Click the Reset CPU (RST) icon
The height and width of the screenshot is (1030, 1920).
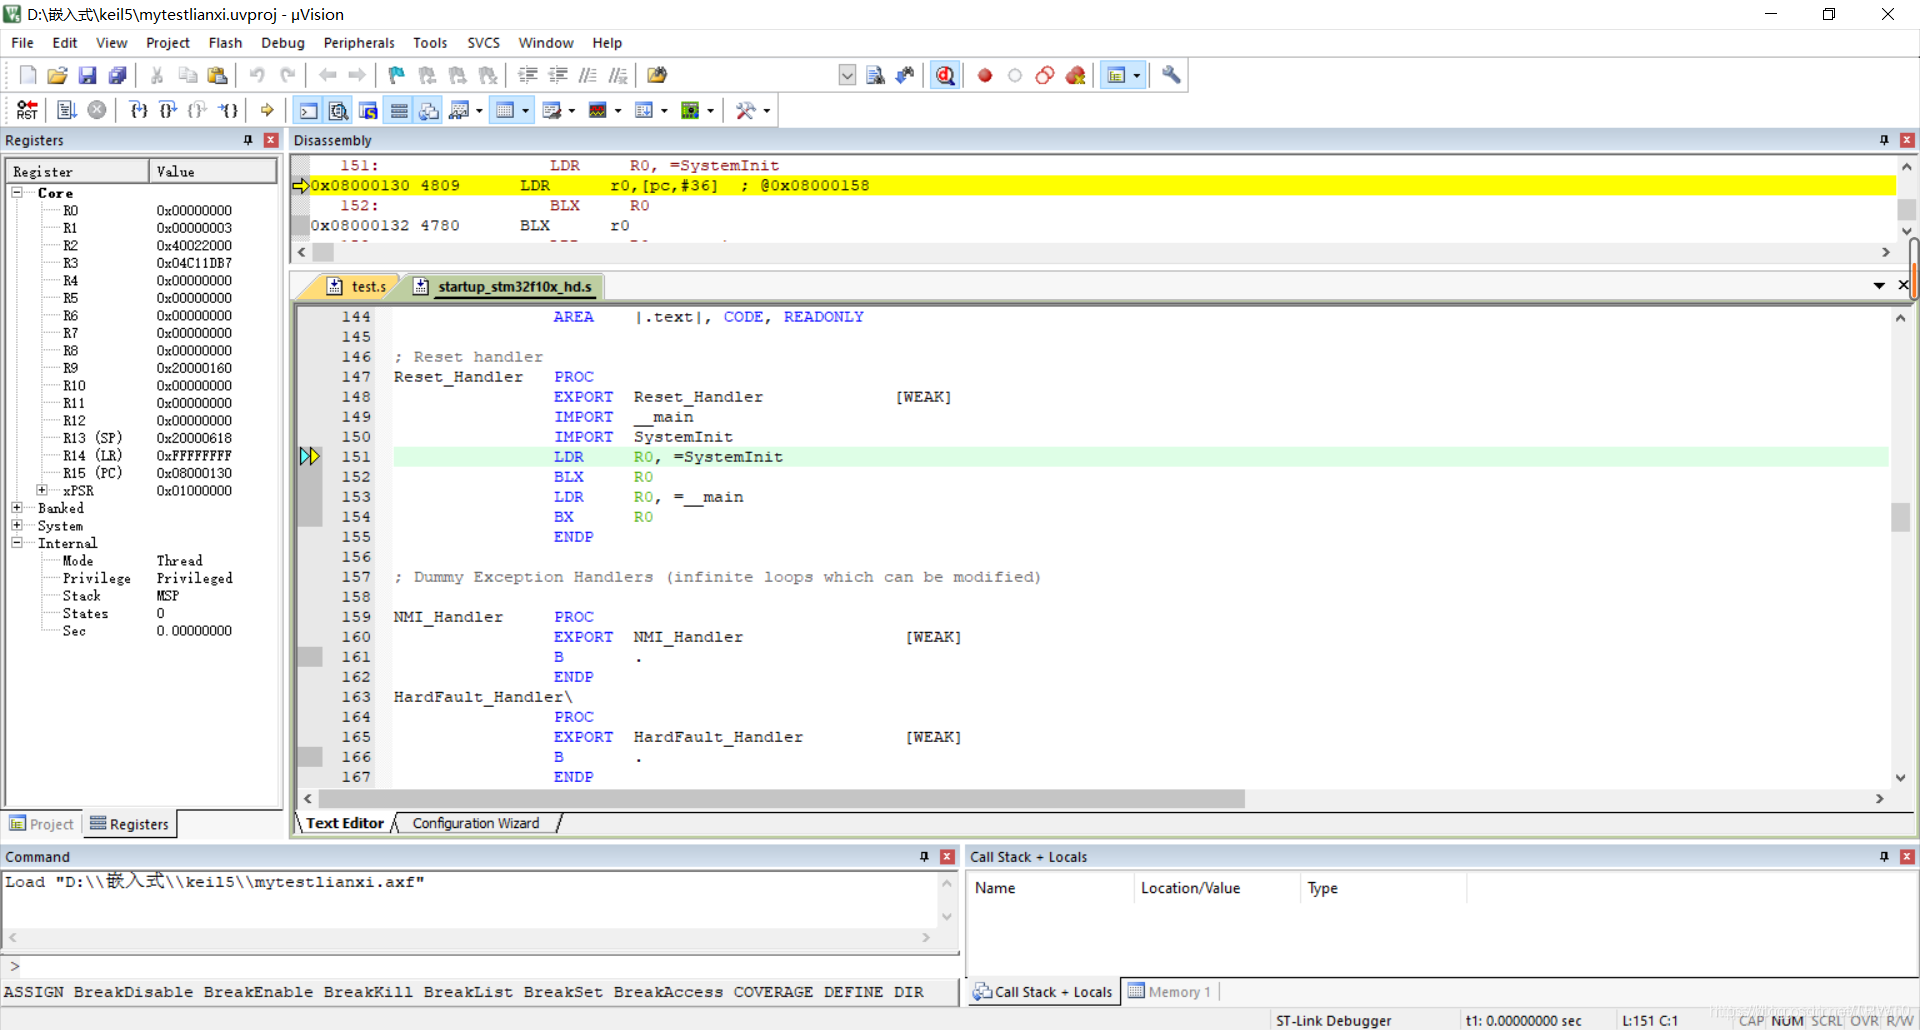[27, 110]
